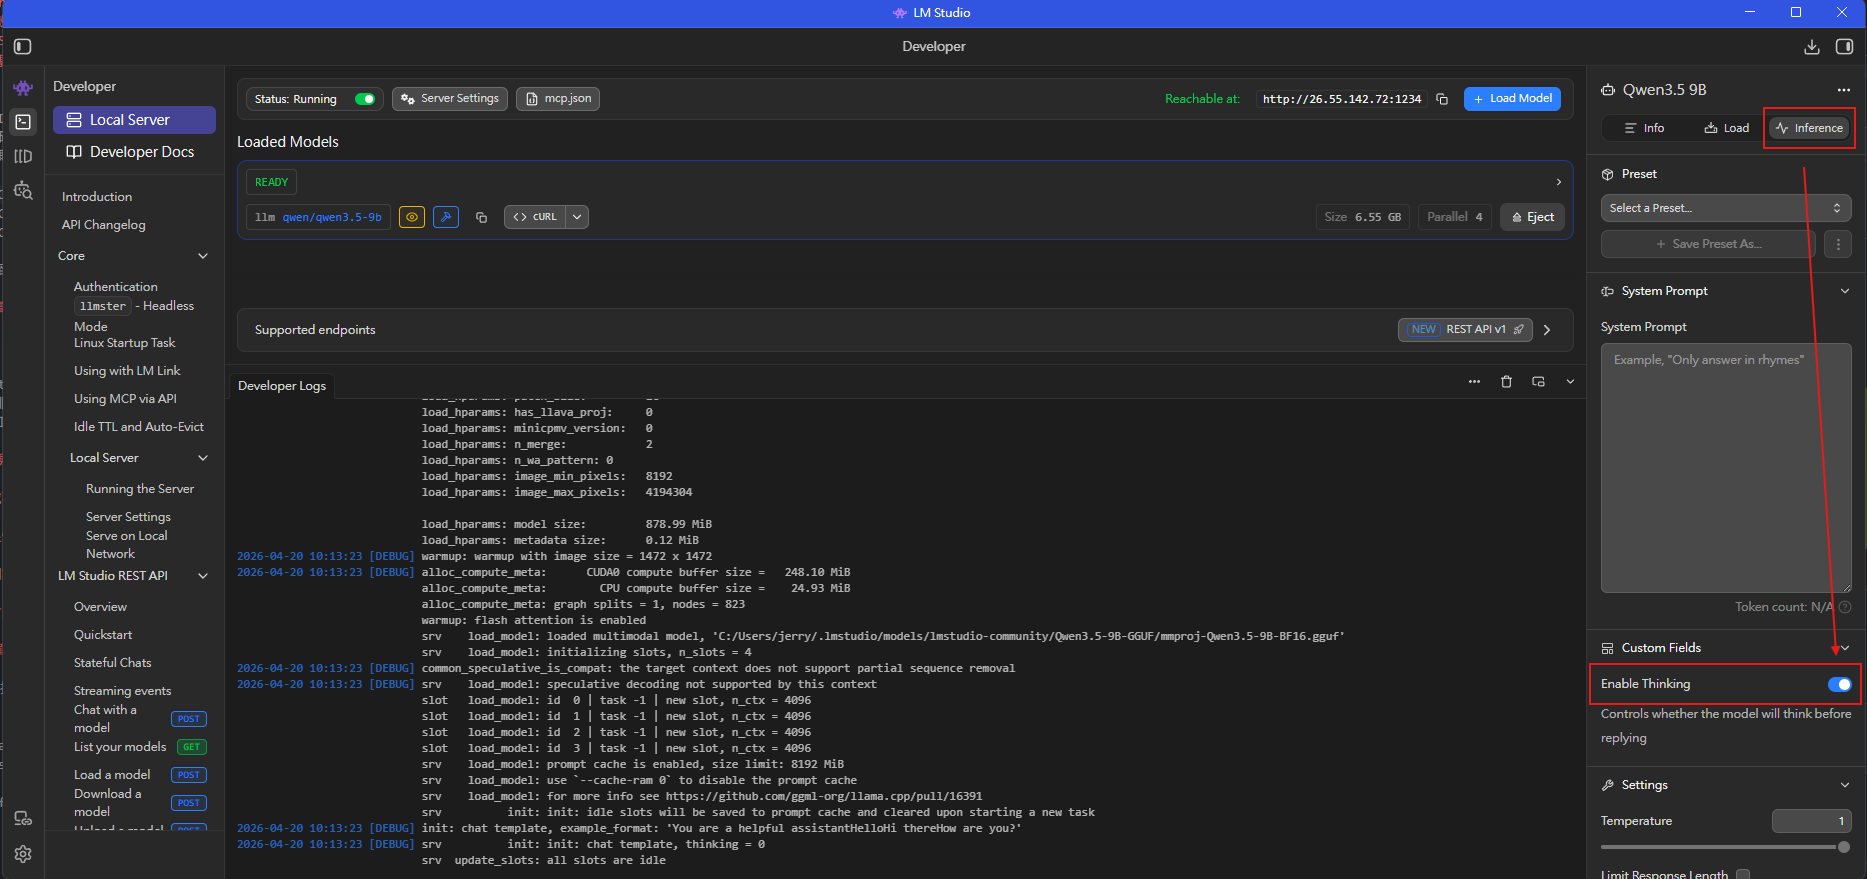Eject the loaded qwen model
Image resolution: width=1867 pixels, height=879 pixels.
[1533, 217]
